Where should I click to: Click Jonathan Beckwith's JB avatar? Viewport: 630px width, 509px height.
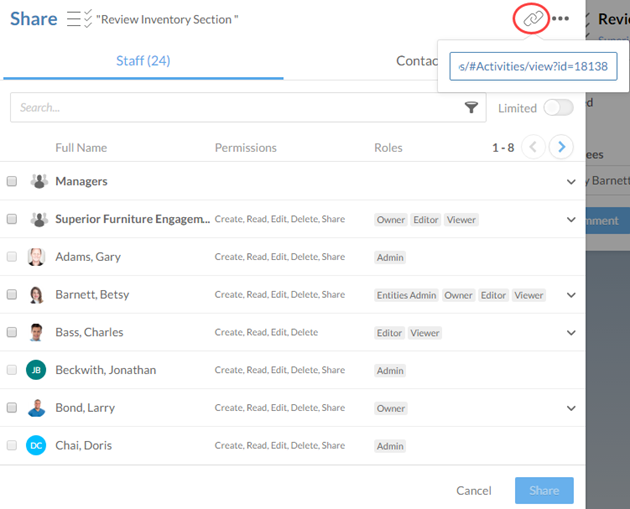coord(37,370)
